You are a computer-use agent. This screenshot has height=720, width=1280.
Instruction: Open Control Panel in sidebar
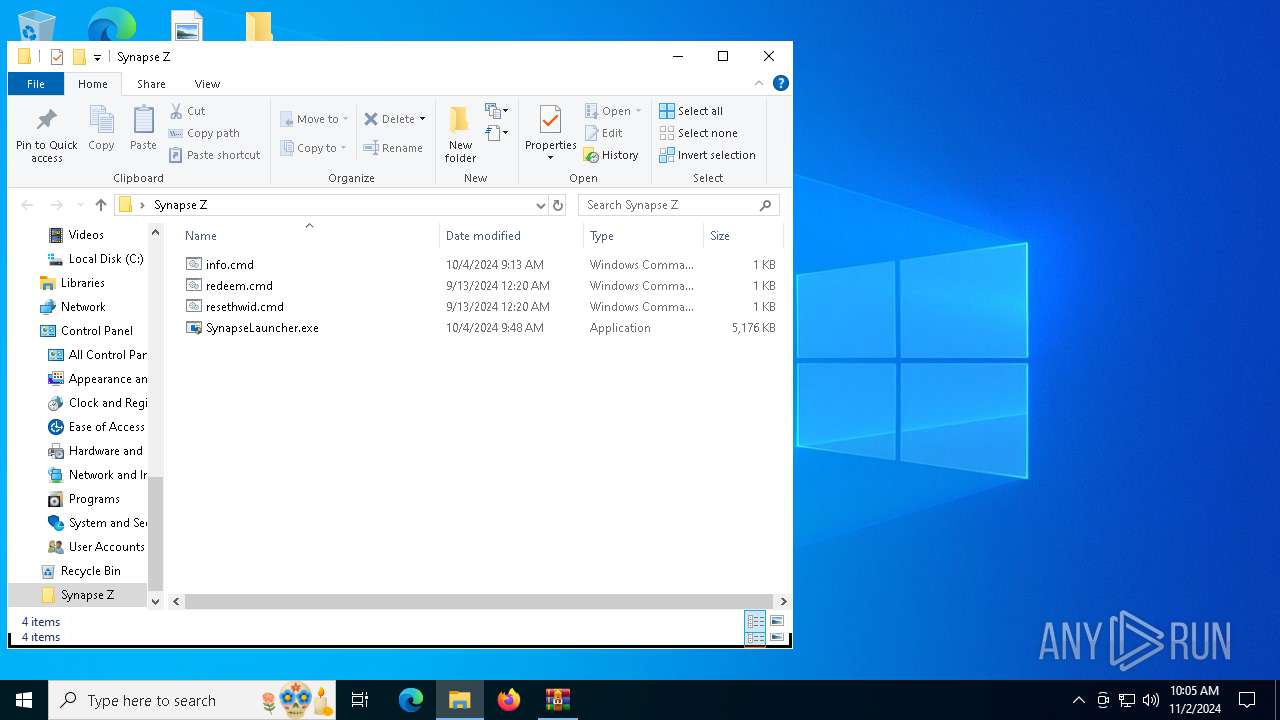pos(96,331)
